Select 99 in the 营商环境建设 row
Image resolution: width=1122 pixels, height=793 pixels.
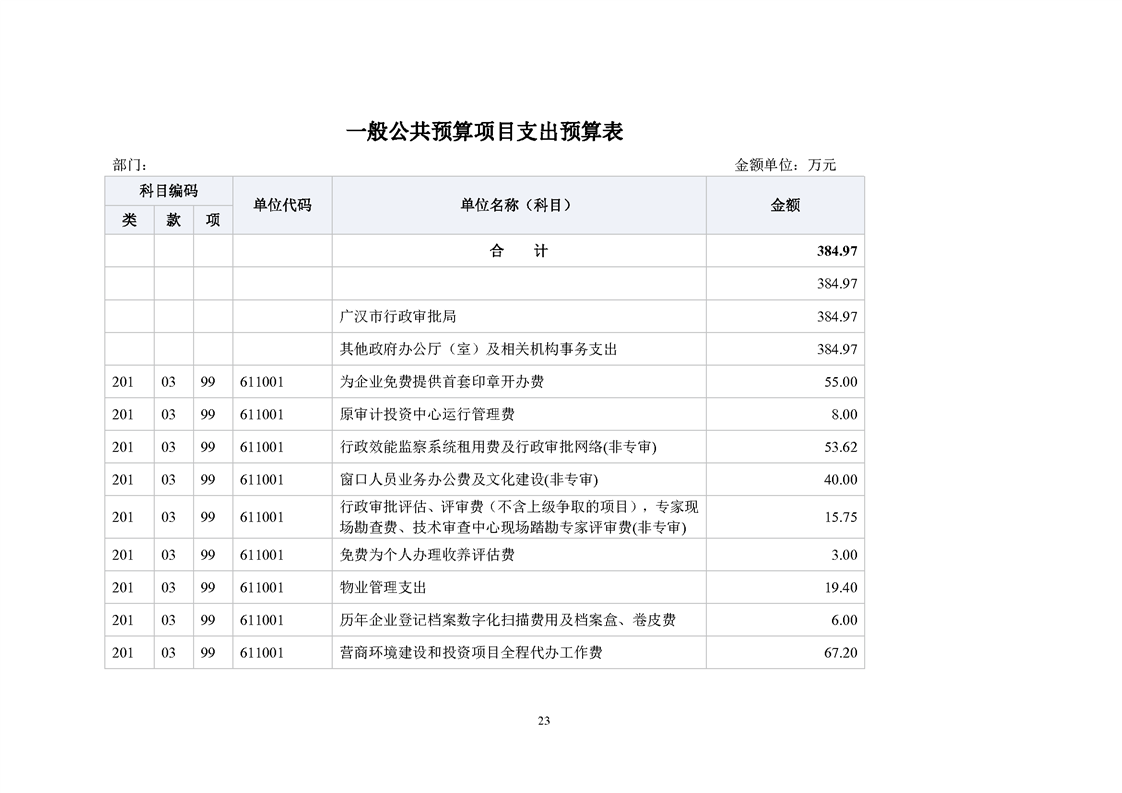point(208,653)
